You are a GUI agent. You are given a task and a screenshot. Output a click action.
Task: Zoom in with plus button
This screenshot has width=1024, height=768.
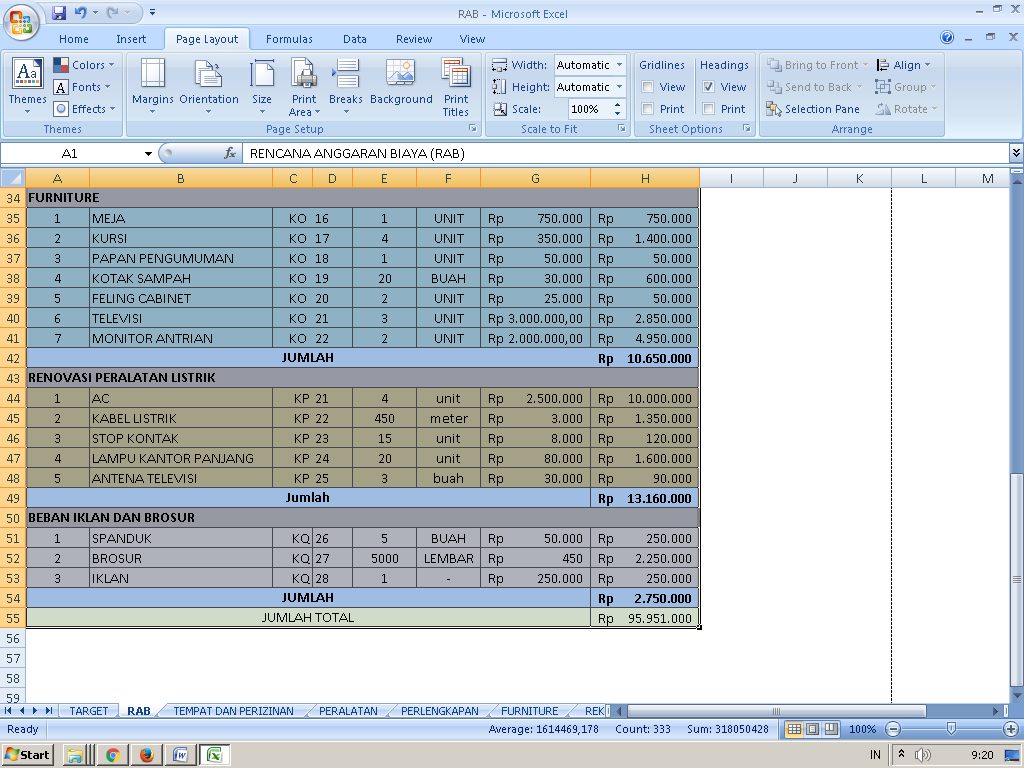click(1010, 729)
